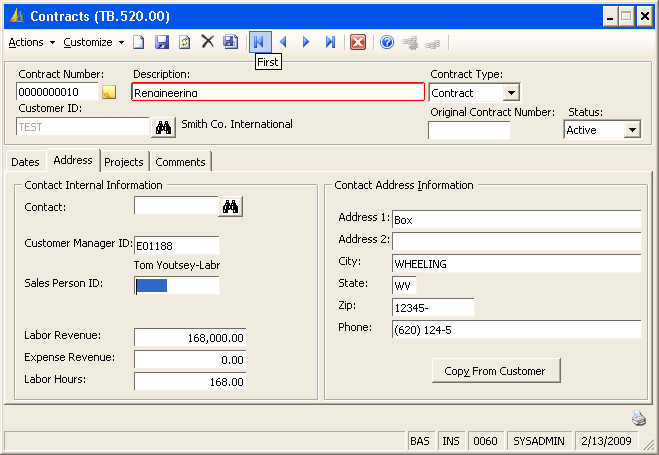This screenshot has height=455, width=659.
Task: Jump to the Last record
Action: [330, 42]
